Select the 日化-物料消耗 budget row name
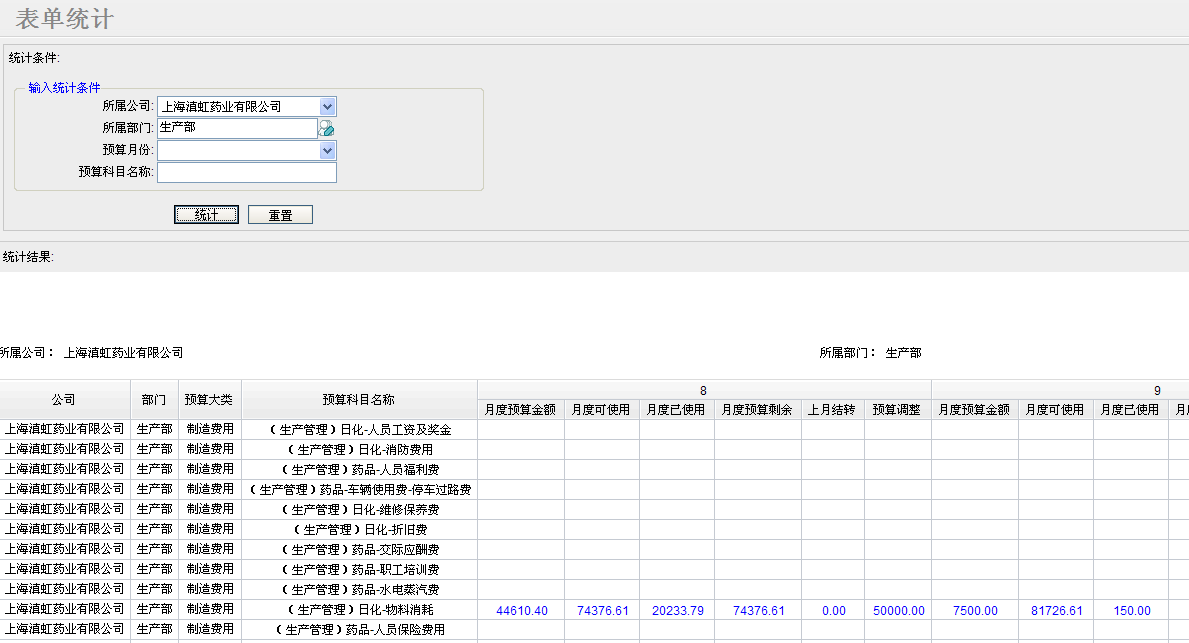Viewport: 1189px width, 643px height. pyautogui.click(x=360, y=610)
